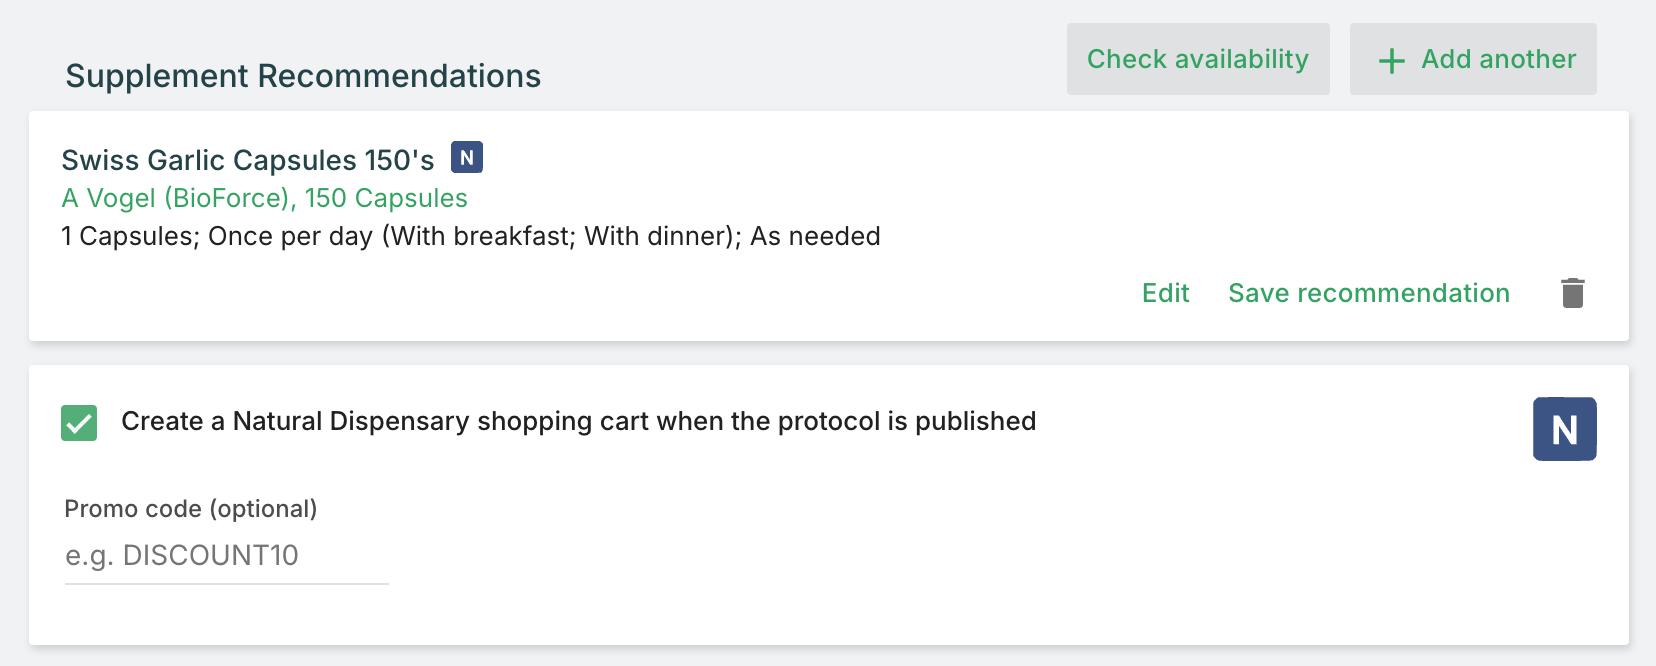1656x666 pixels.
Task: Click the '1 Capsules; Once per day' dosage text
Action: click(217, 236)
